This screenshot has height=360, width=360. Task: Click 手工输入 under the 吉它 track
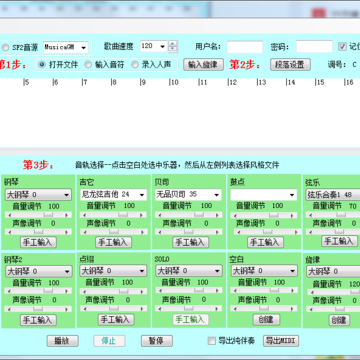coord(114,243)
